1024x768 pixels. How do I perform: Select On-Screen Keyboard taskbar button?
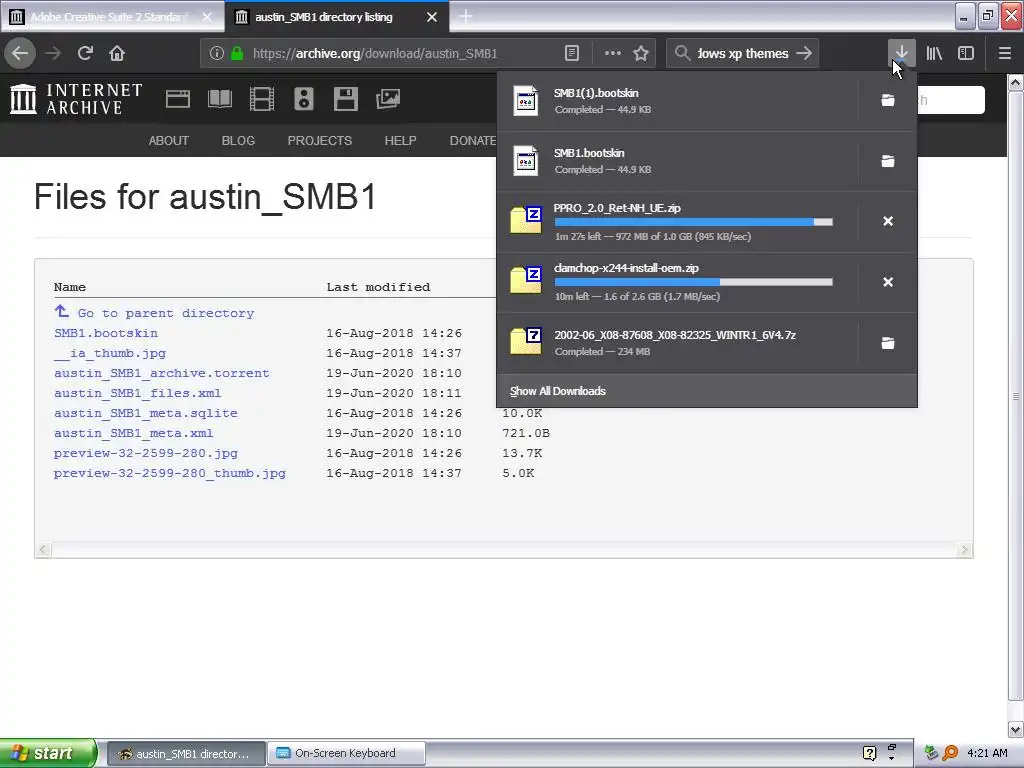[346, 754]
